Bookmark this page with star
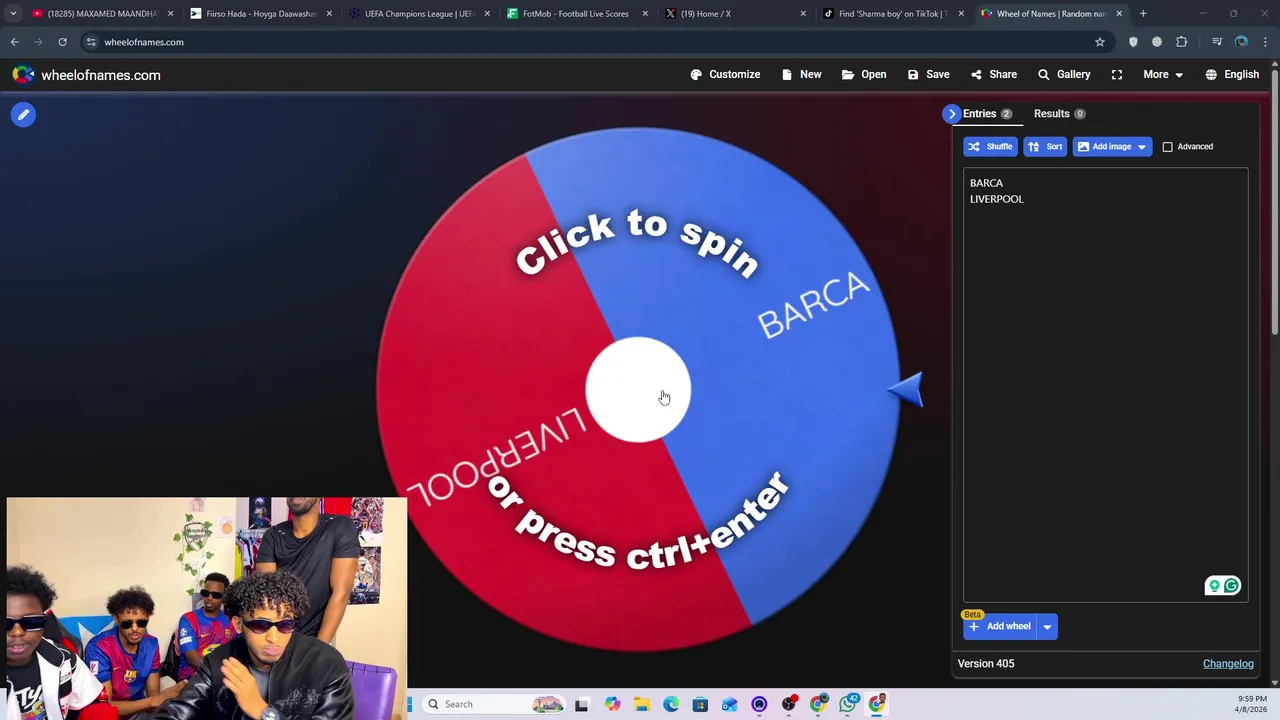The image size is (1280, 720). [1100, 42]
